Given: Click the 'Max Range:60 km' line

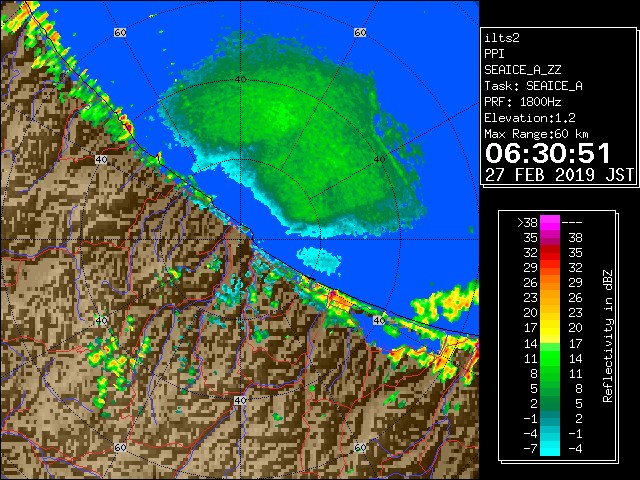Looking at the screenshot, I should point(536,134).
